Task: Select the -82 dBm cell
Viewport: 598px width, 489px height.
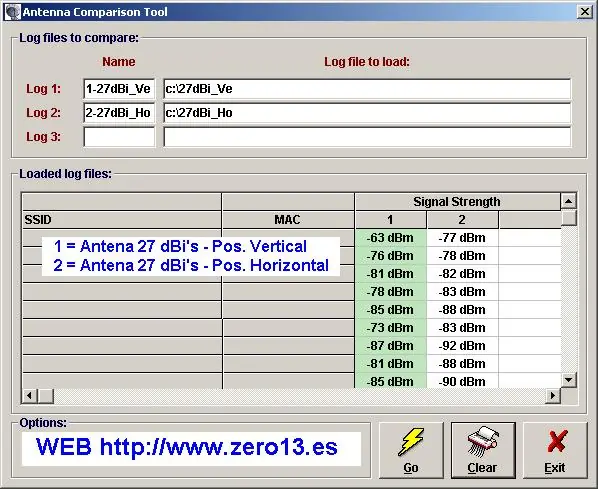Action: tap(462, 274)
